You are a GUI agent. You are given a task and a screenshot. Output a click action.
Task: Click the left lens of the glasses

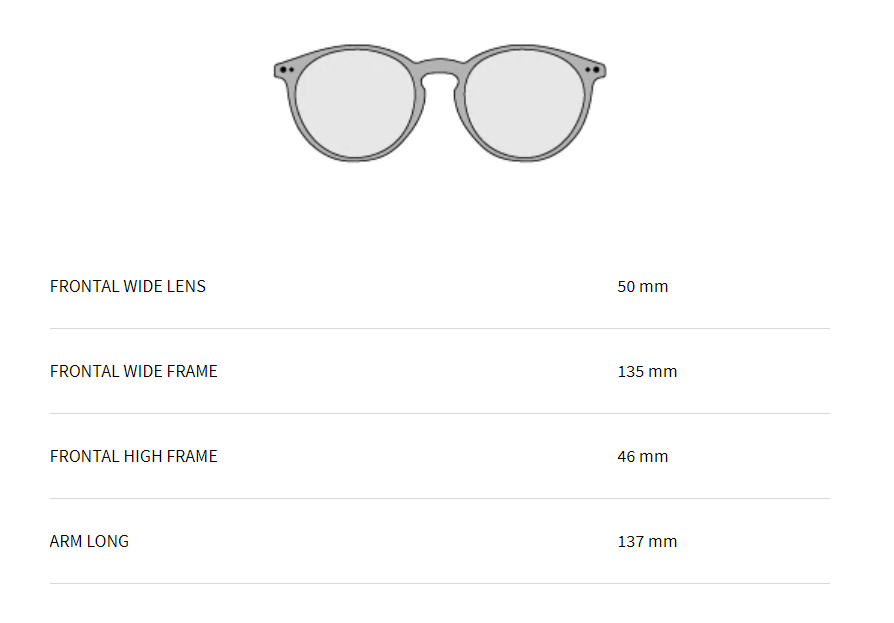(355, 103)
